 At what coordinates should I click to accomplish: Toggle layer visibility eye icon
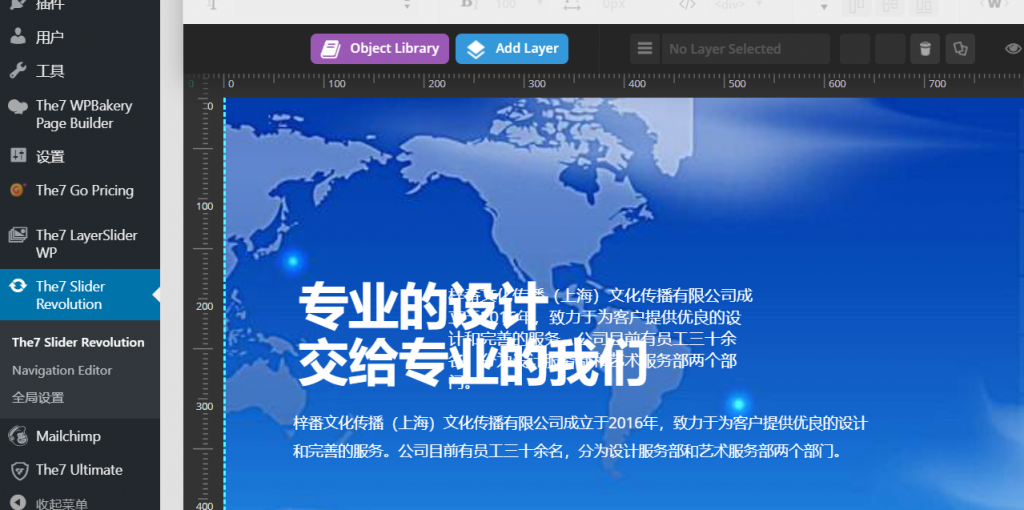click(x=1012, y=49)
